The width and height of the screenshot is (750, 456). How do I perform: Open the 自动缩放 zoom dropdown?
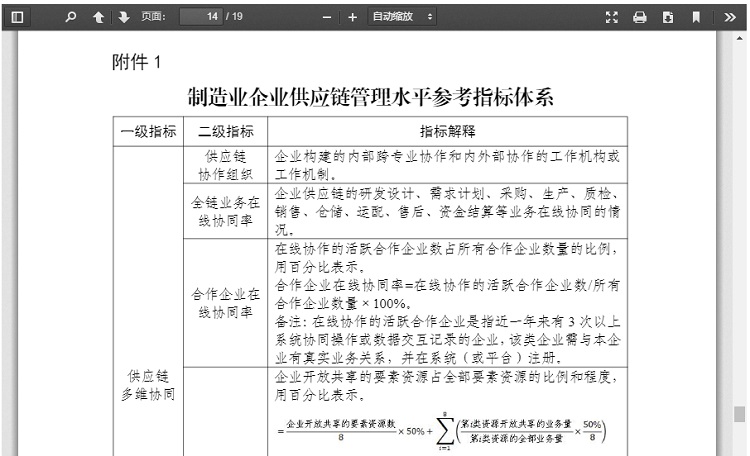pos(402,17)
